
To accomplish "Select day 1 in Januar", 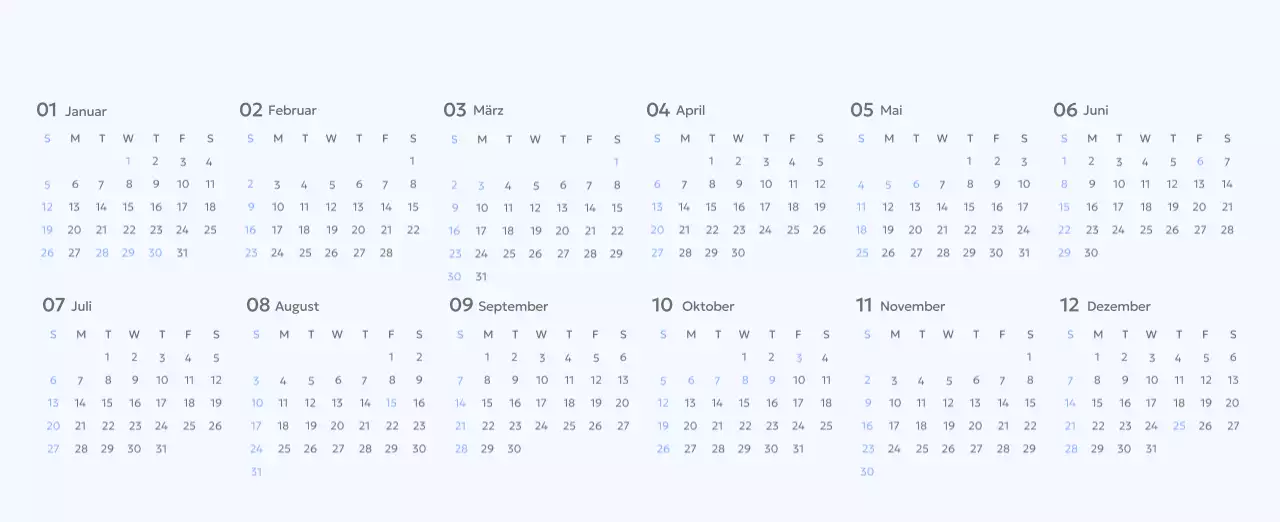I will click(x=128, y=161).
